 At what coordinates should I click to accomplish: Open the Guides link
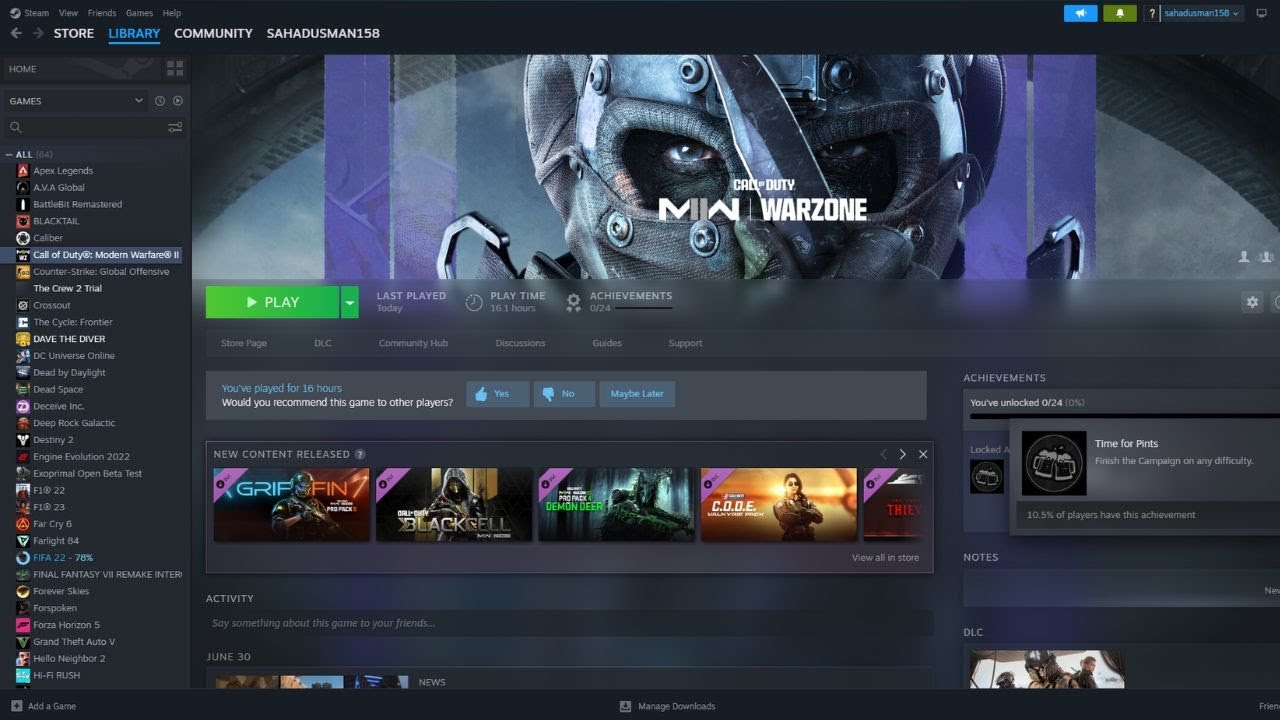[x=607, y=343]
